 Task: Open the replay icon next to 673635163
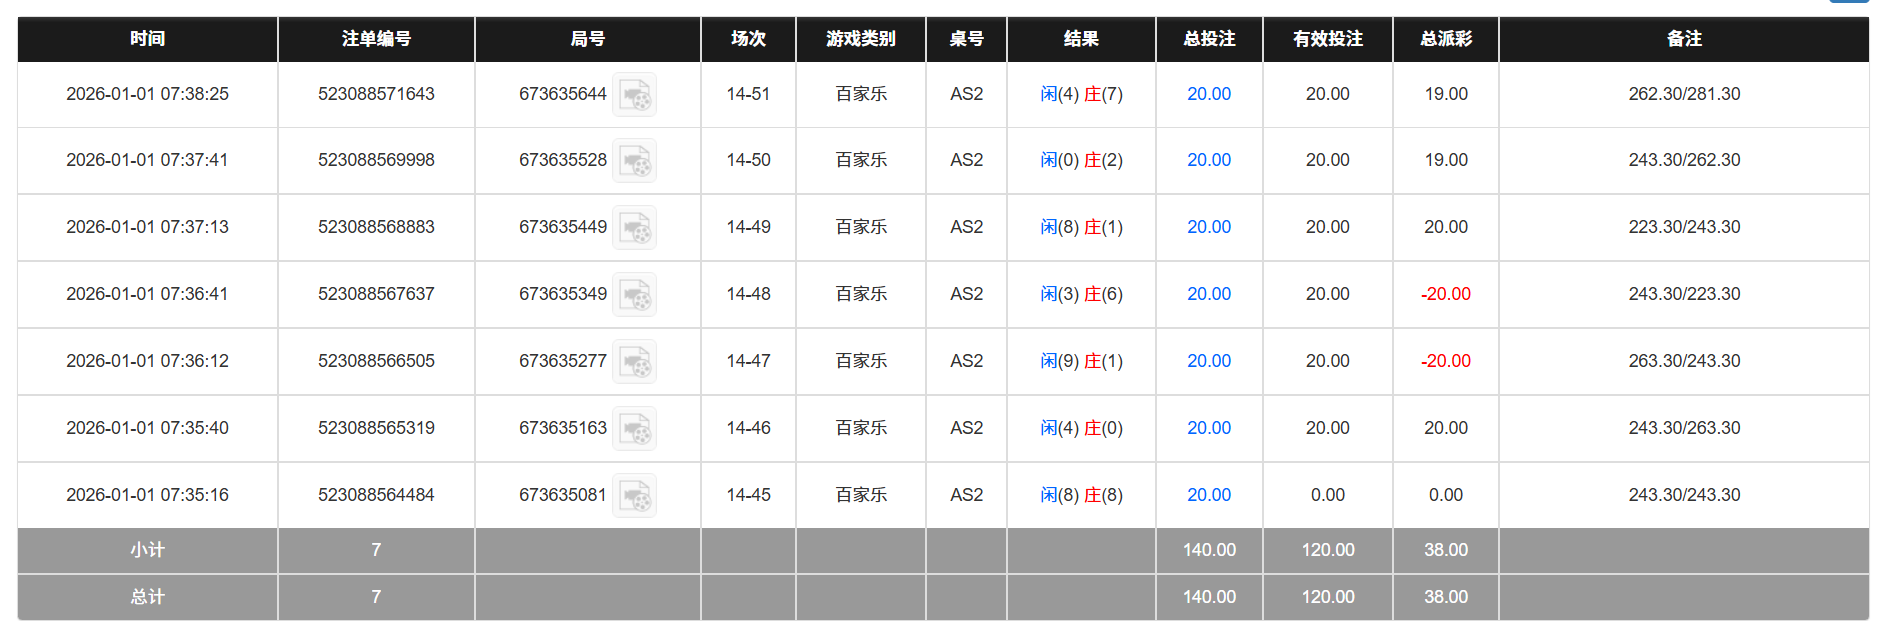(637, 428)
